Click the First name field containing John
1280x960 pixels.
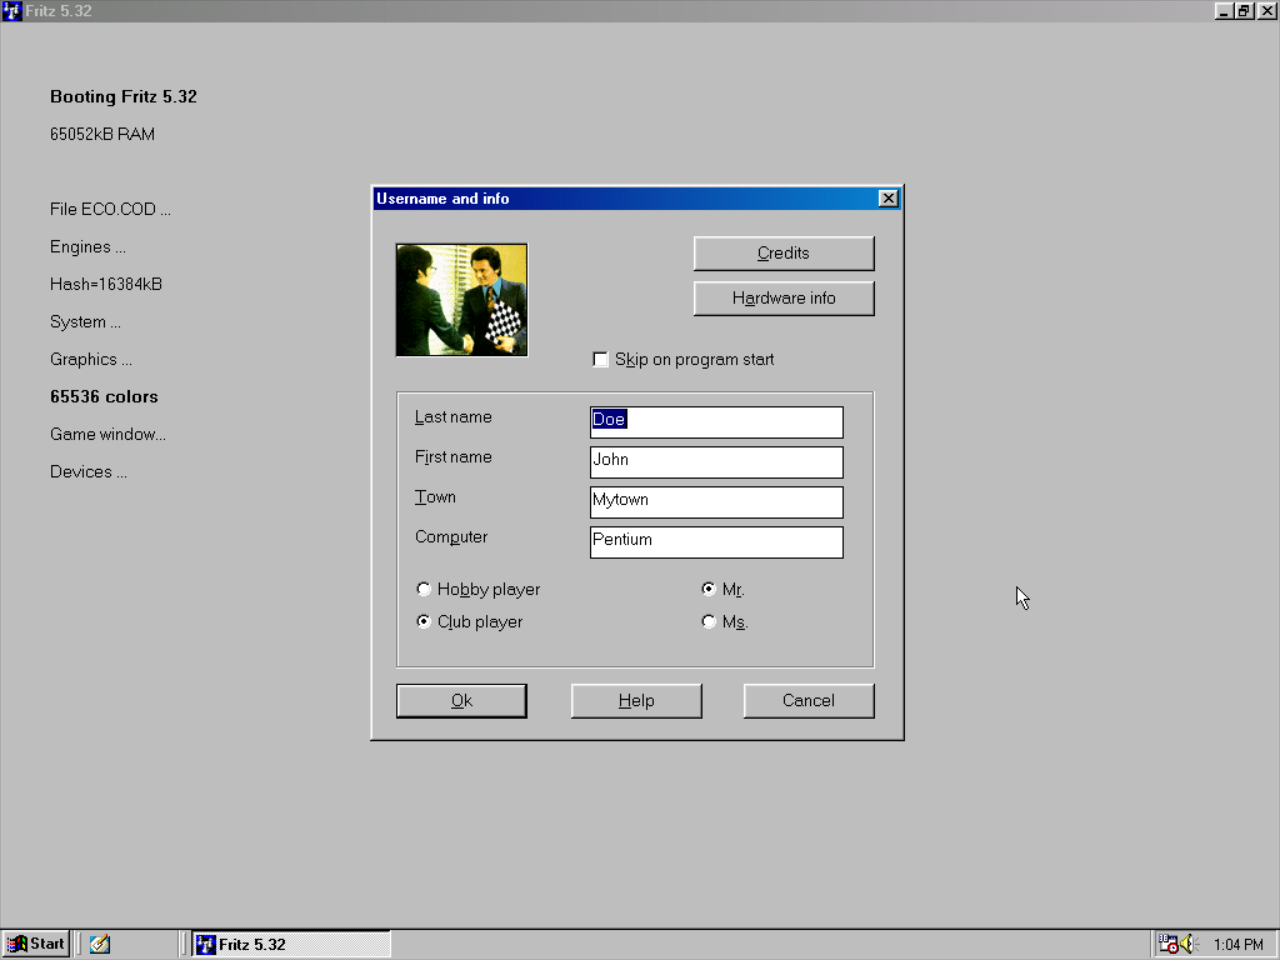click(x=716, y=462)
